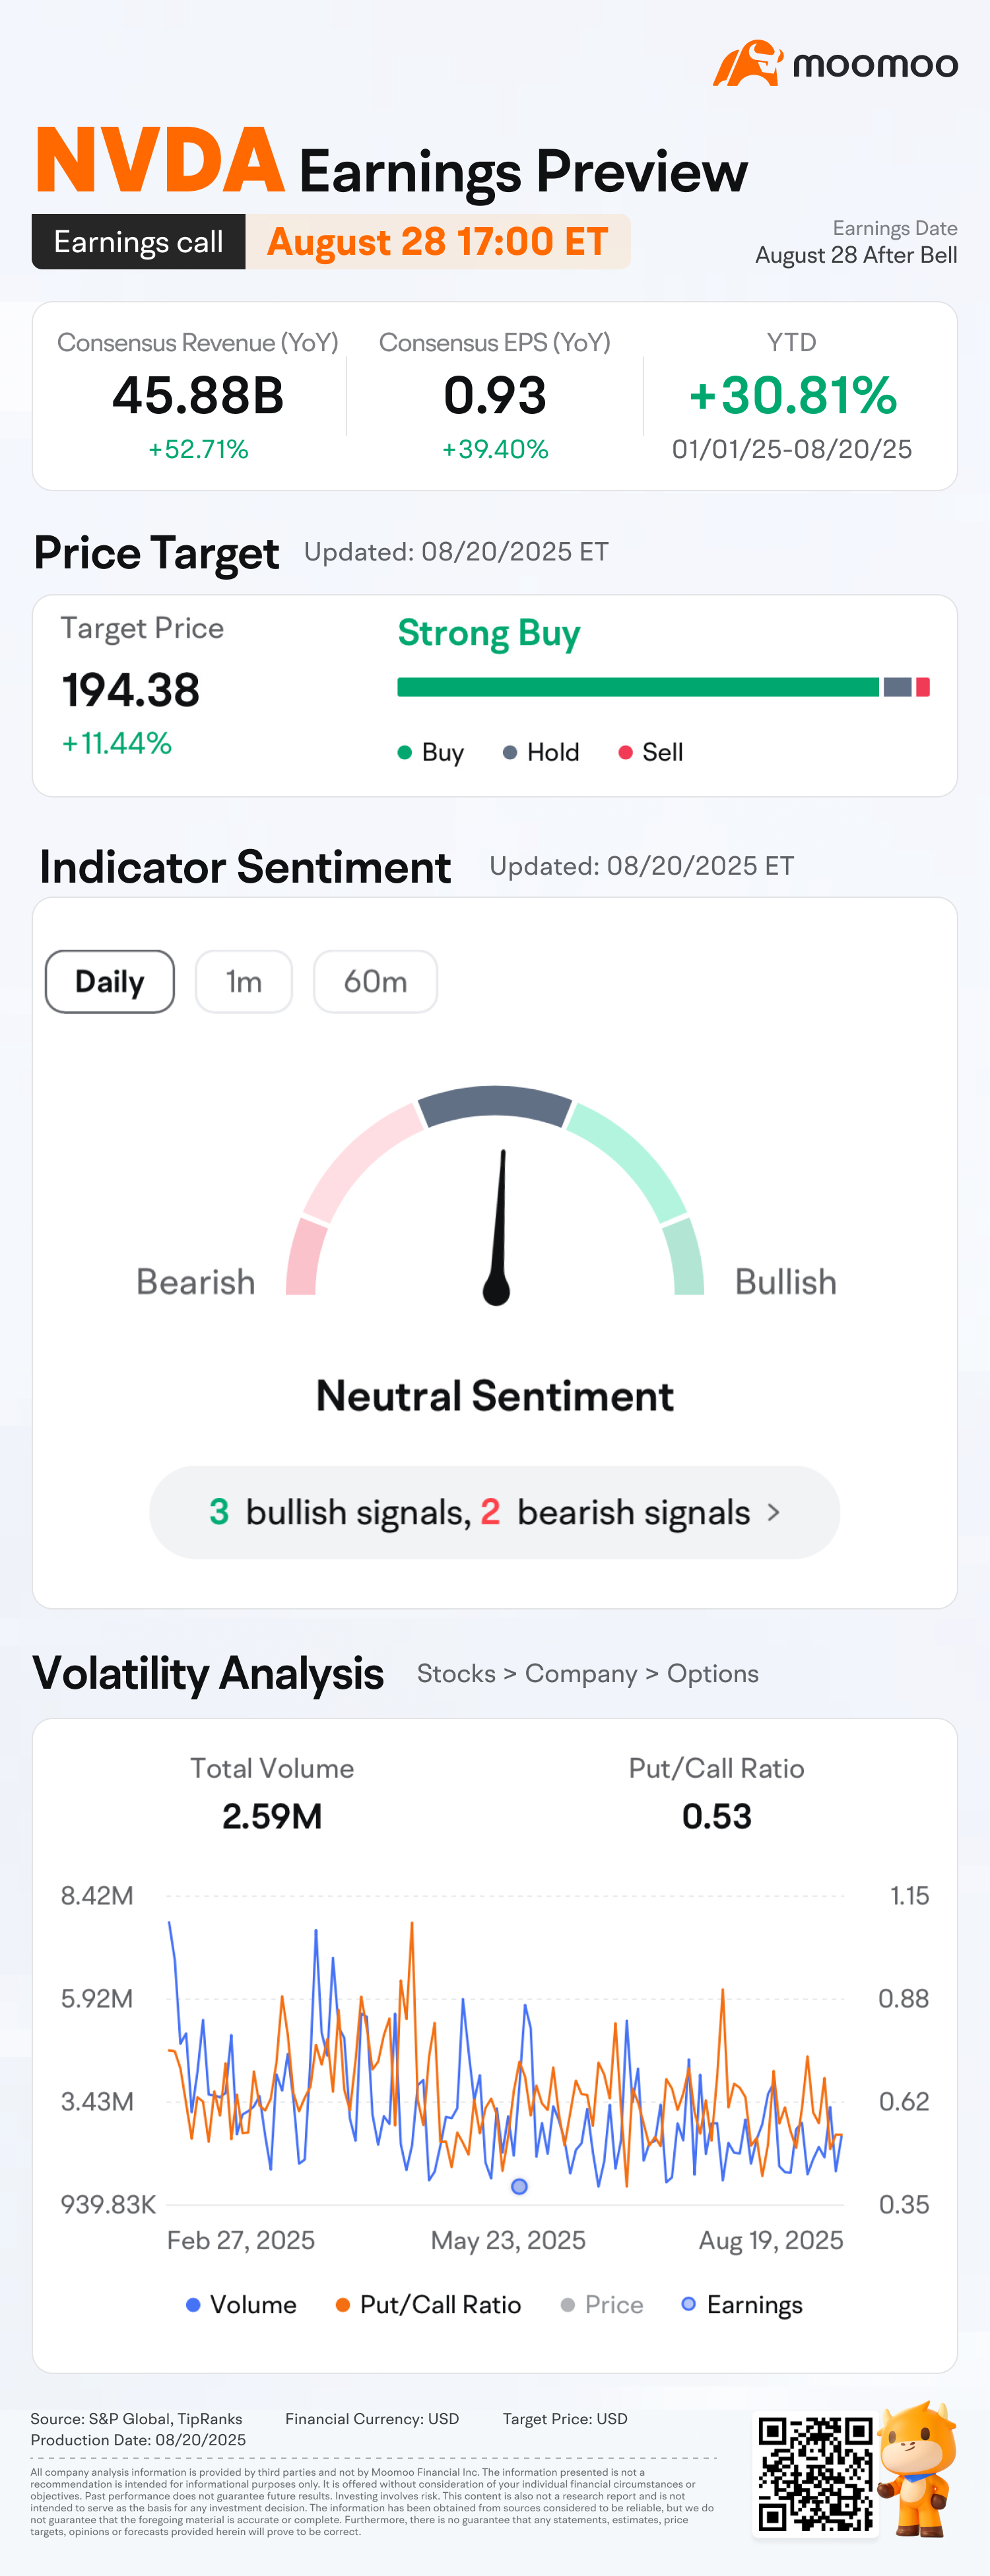The image size is (990, 2576).
Task: Toggle Earnings markers in chart legend
Action: coord(742,2304)
